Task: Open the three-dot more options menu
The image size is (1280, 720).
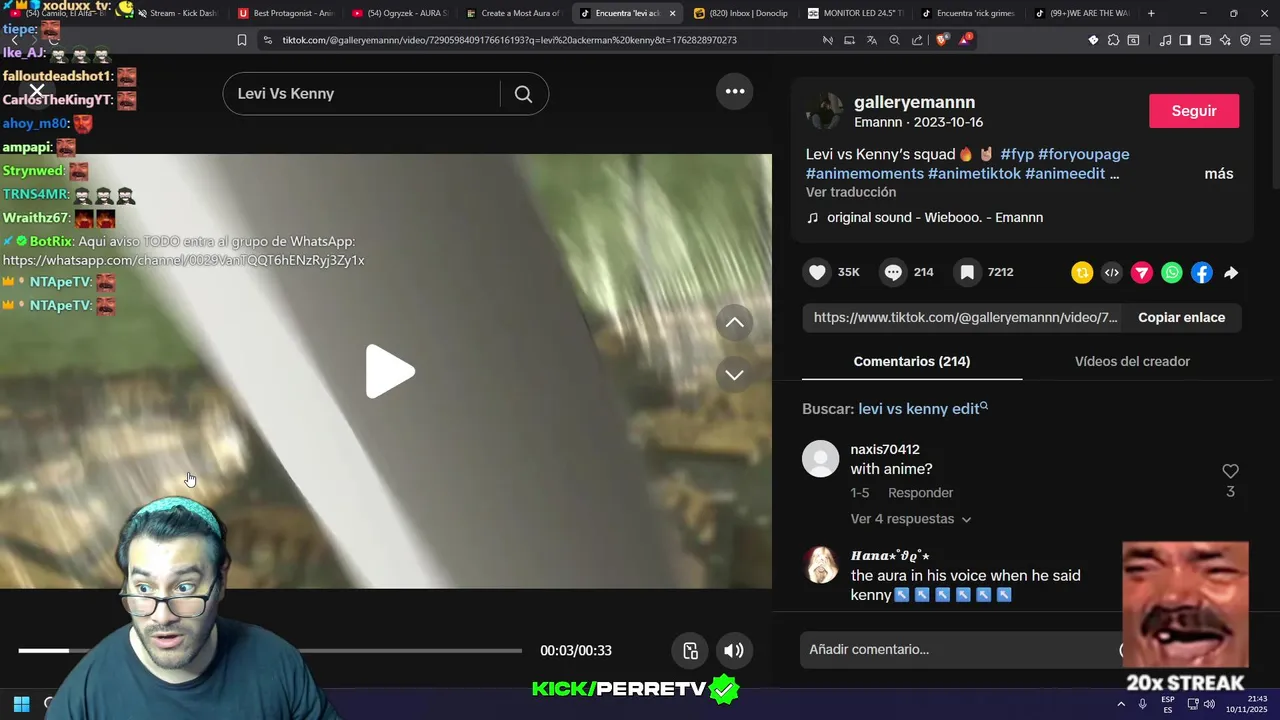Action: coord(735,91)
